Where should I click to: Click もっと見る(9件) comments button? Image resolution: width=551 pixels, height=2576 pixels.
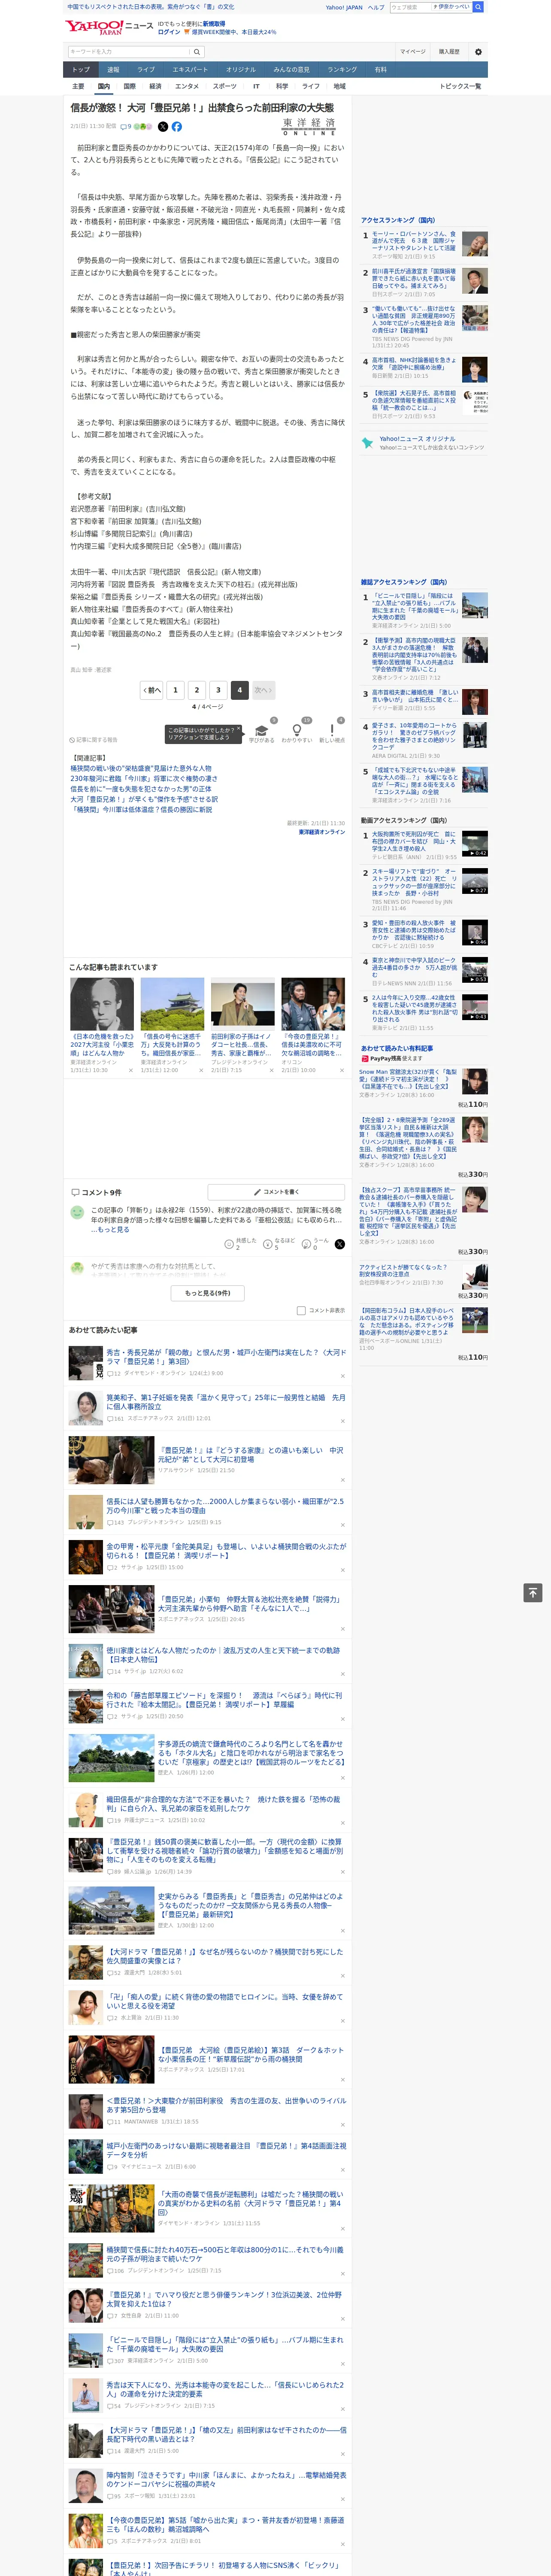208,1293
